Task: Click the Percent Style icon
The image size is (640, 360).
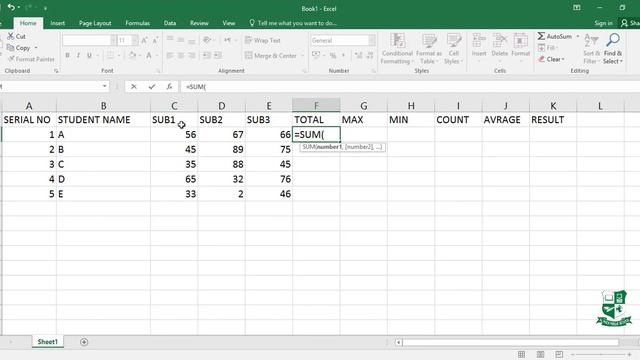Action: point(333,55)
